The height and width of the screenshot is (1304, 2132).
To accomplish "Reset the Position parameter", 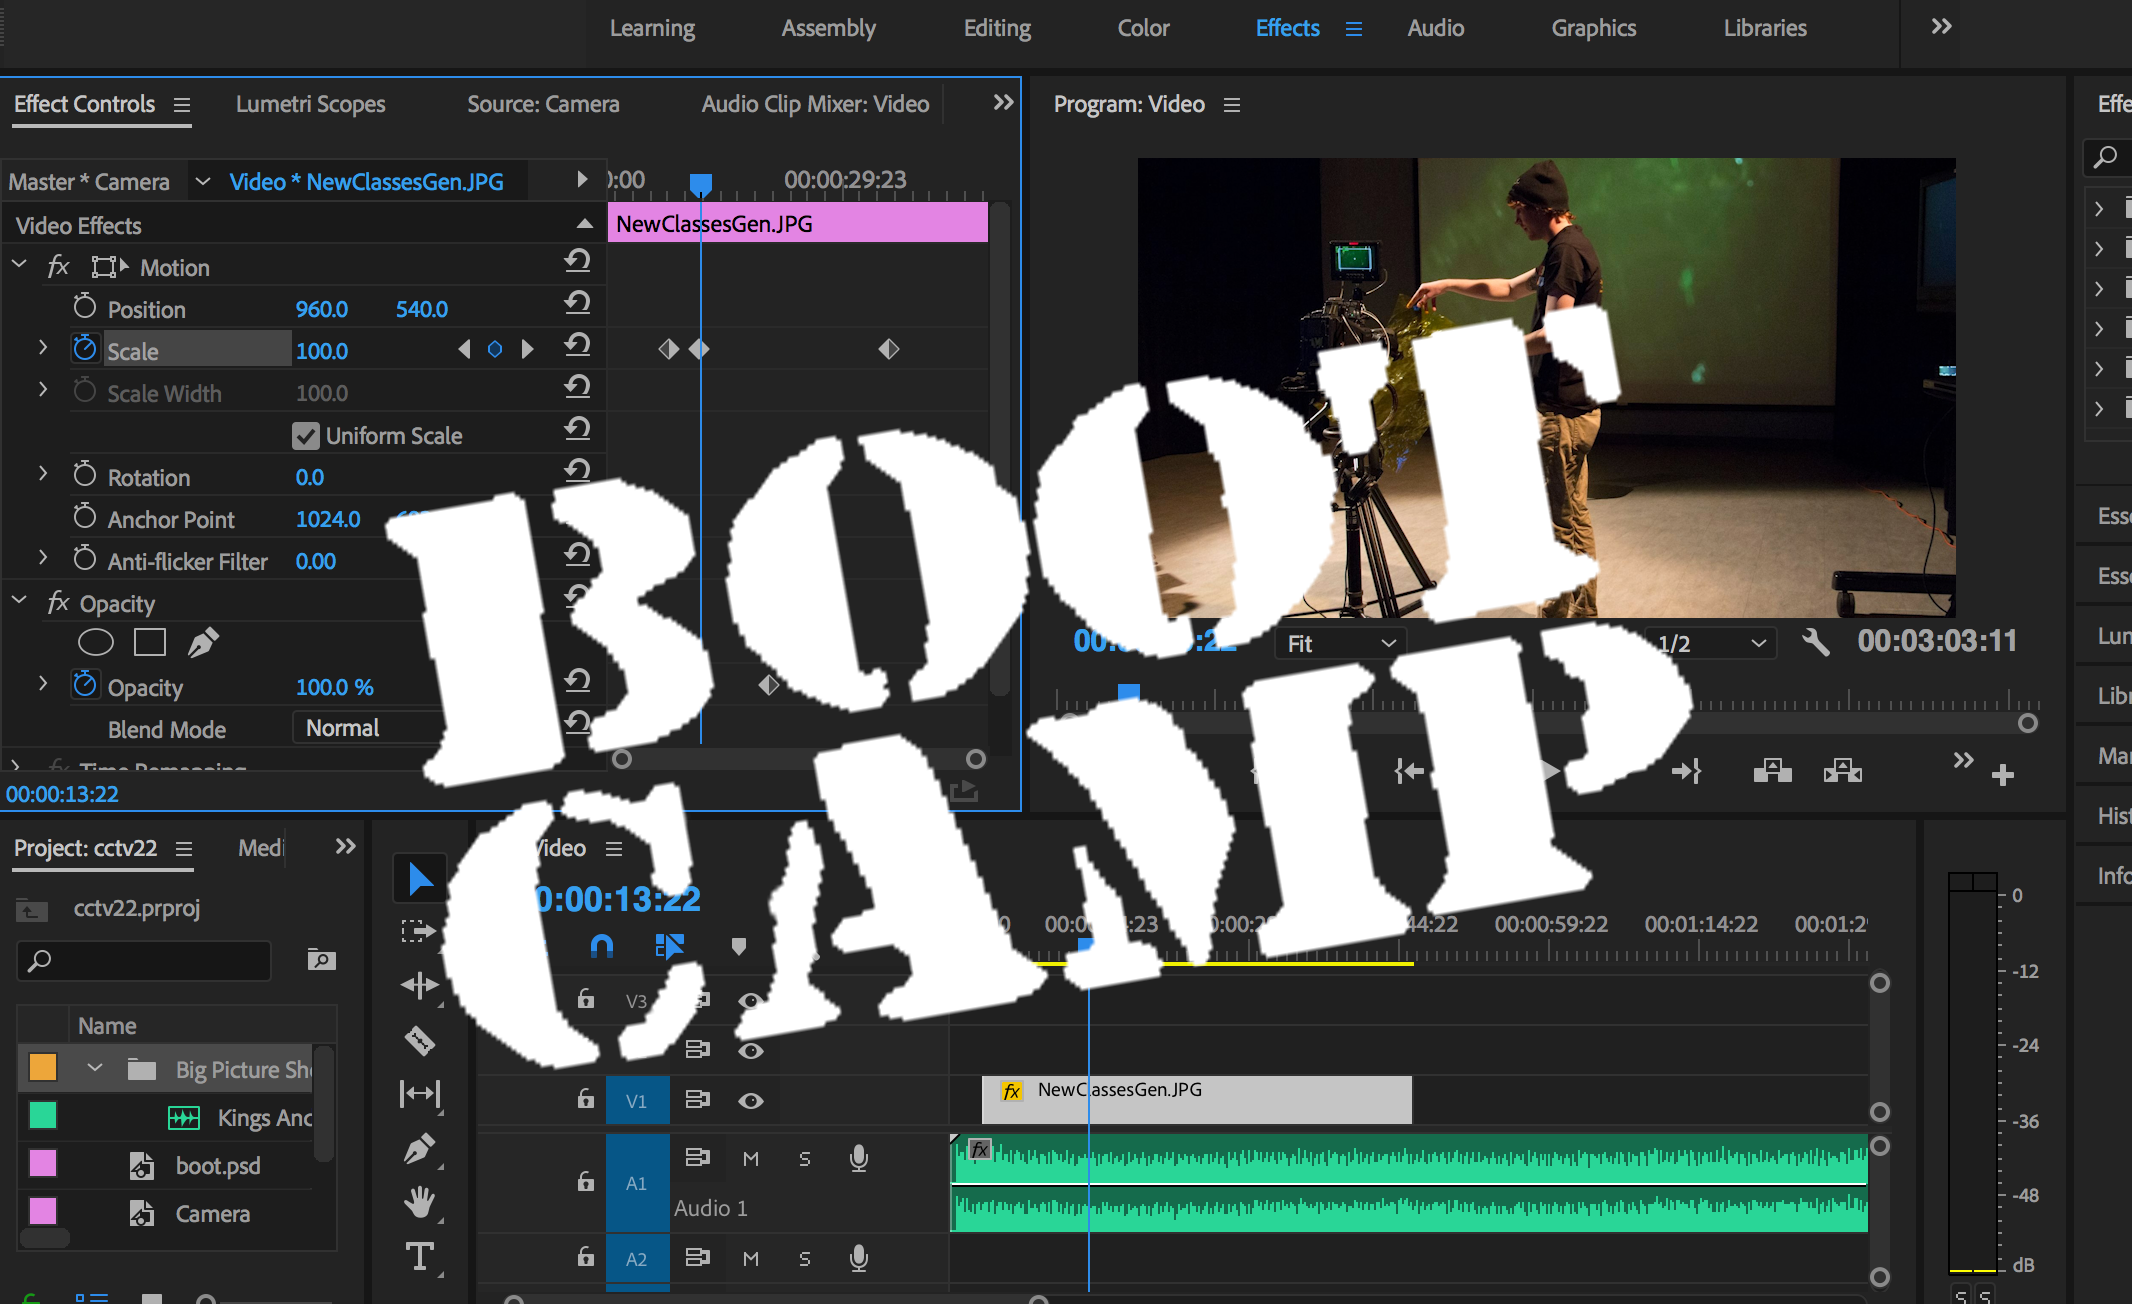I will (x=577, y=303).
